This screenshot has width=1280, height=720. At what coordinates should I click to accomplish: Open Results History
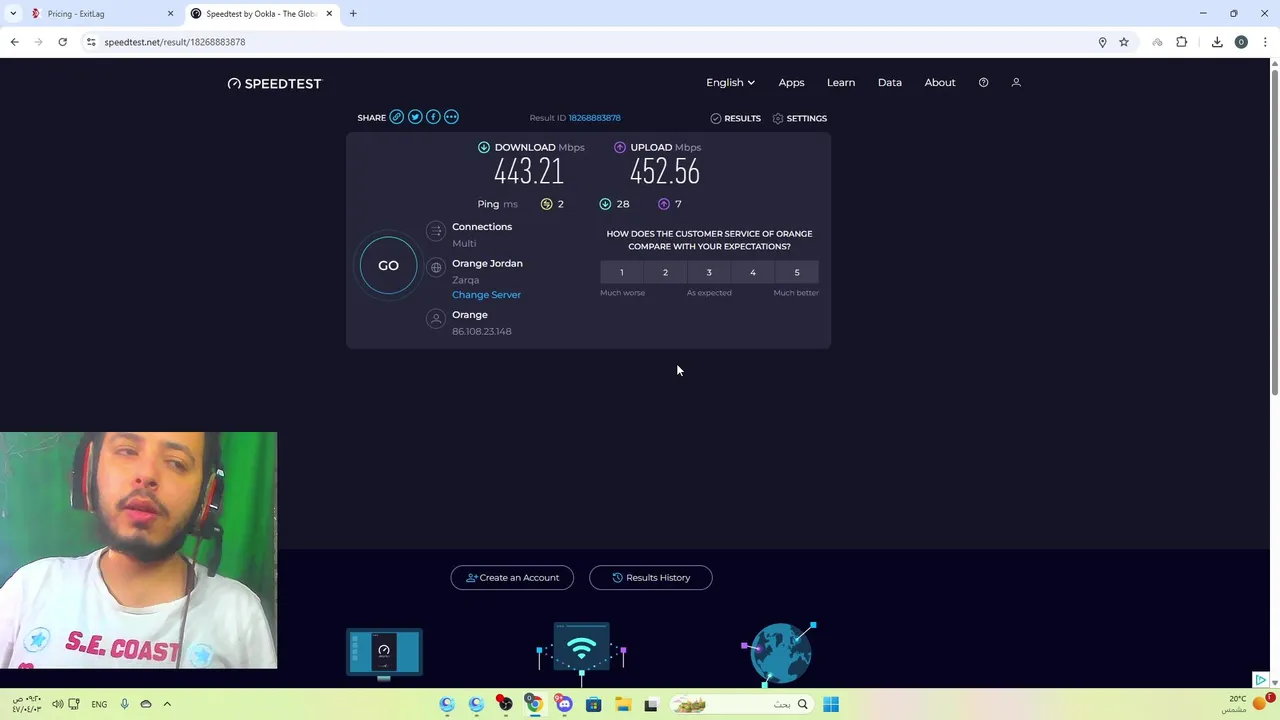650,577
